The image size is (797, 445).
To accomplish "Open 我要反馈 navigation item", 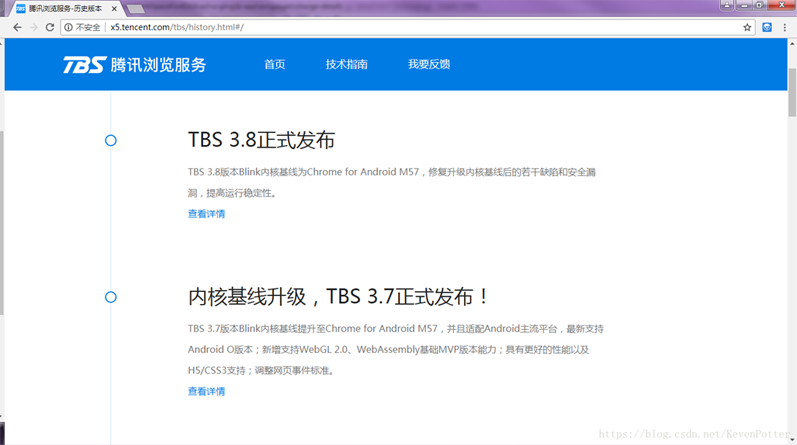I will pyautogui.click(x=429, y=64).
